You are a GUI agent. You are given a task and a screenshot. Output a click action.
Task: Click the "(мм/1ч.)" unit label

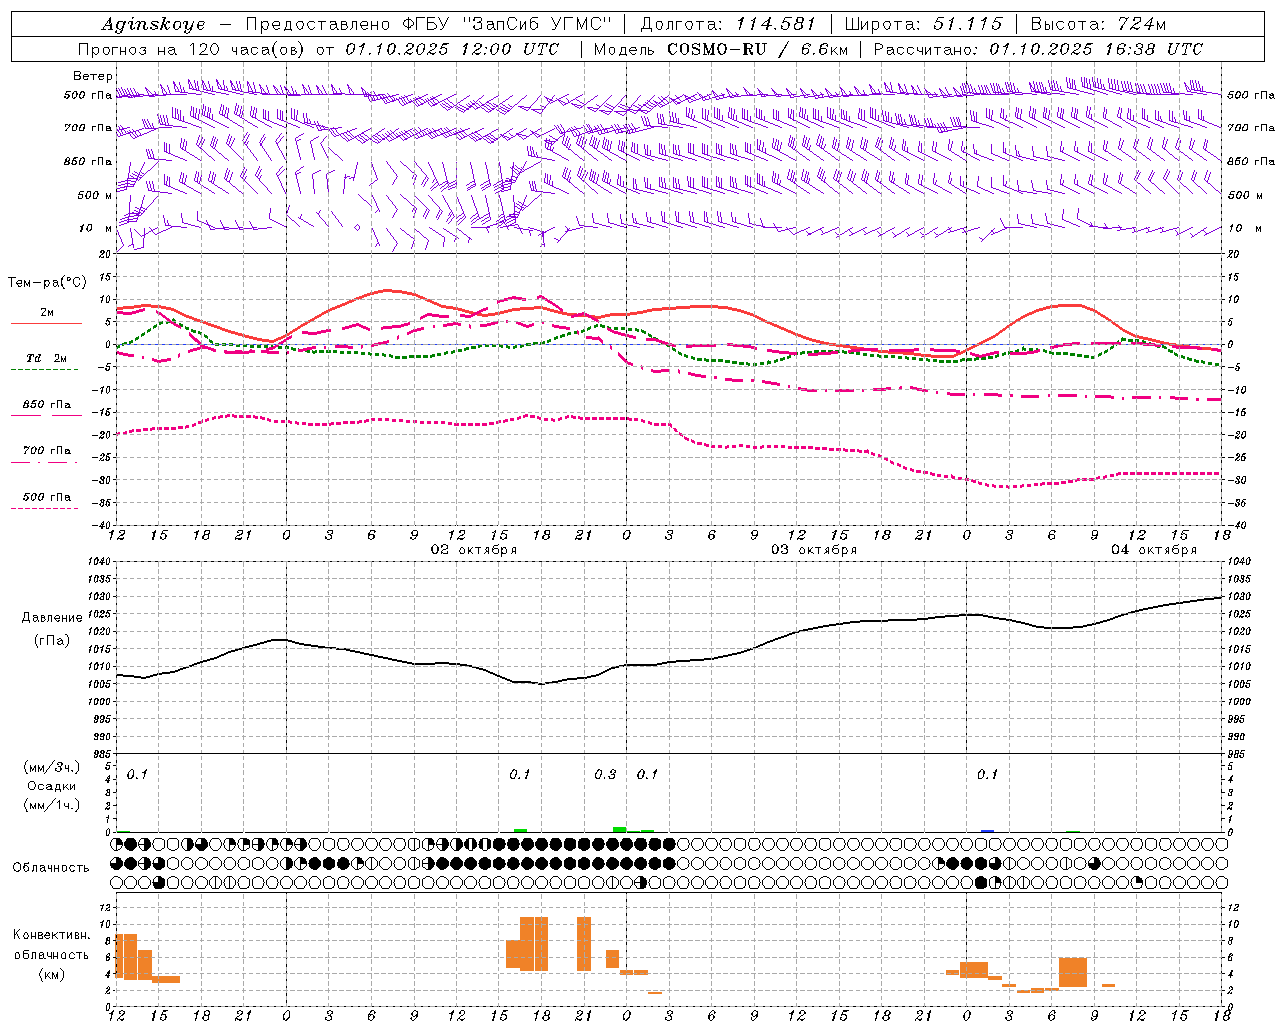click(x=52, y=805)
